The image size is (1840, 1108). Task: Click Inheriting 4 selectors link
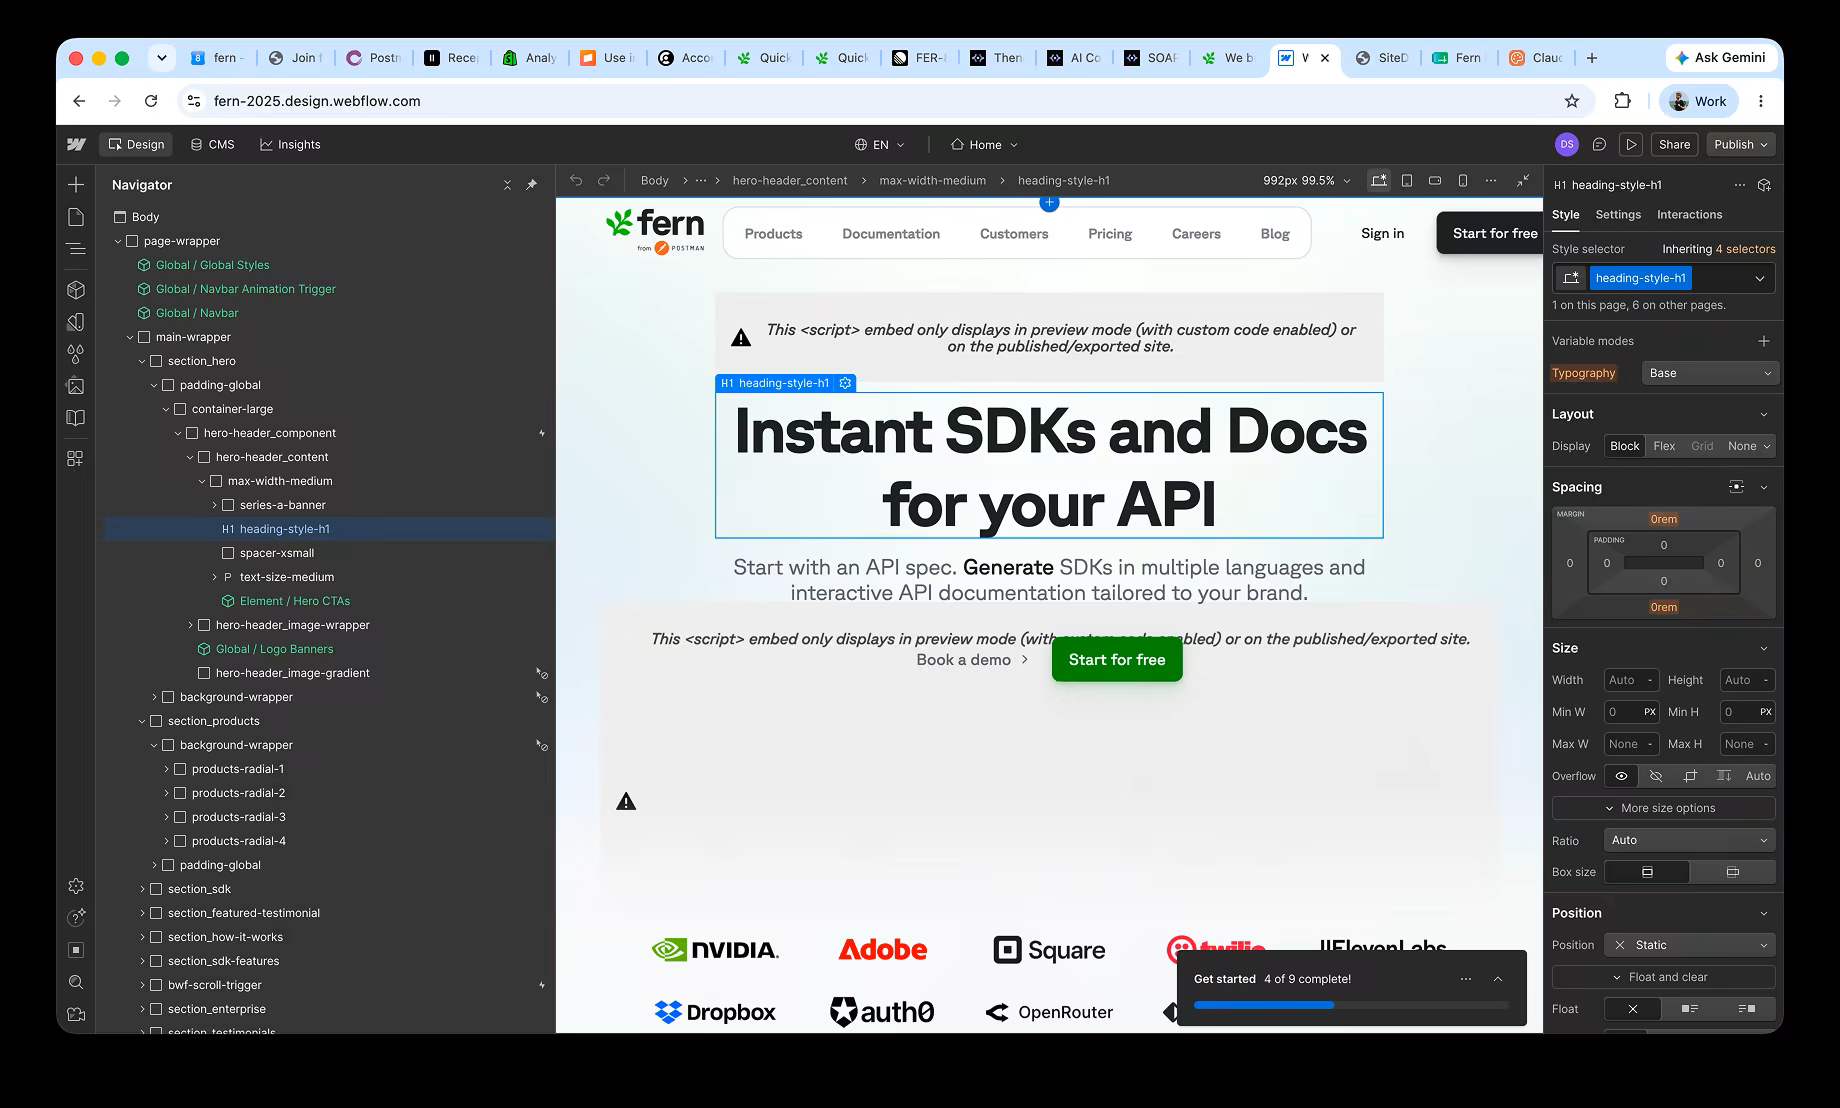tap(1719, 249)
